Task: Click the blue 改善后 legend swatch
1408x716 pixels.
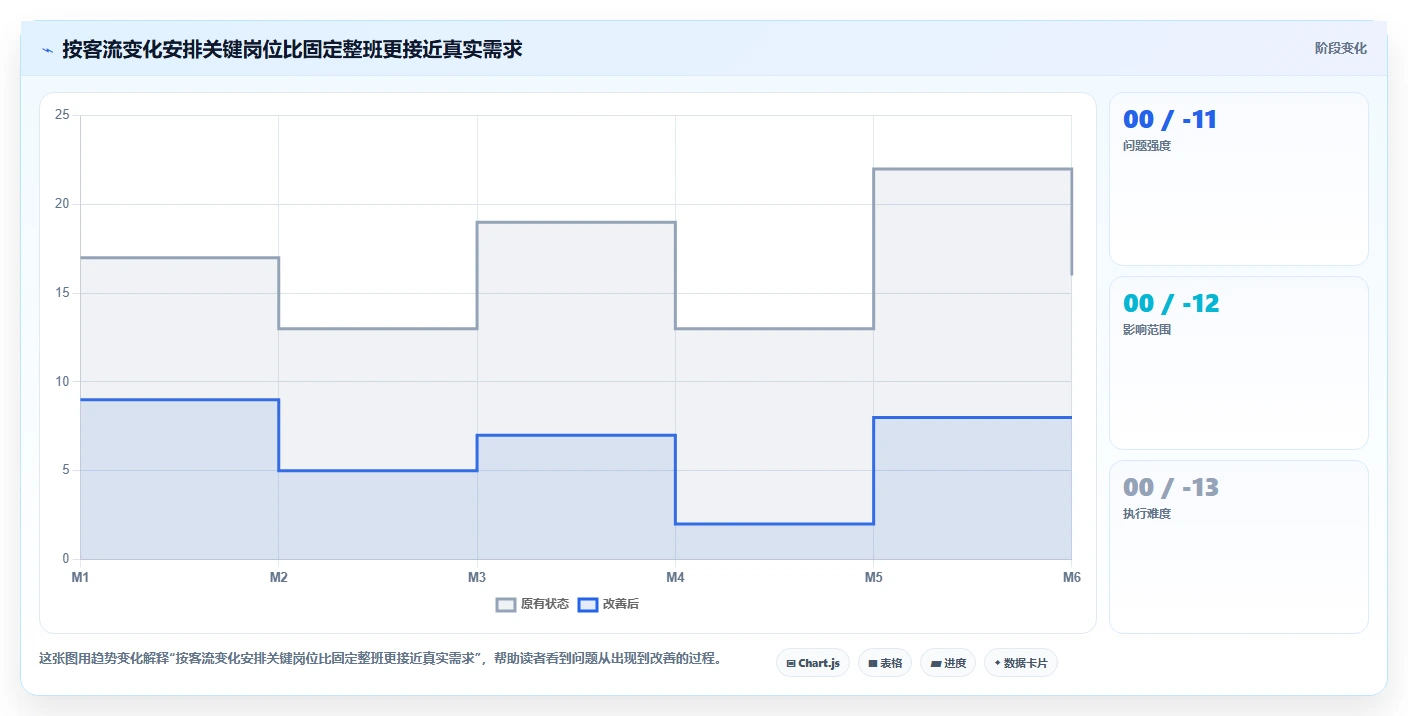Action: click(x=588, y=604)
